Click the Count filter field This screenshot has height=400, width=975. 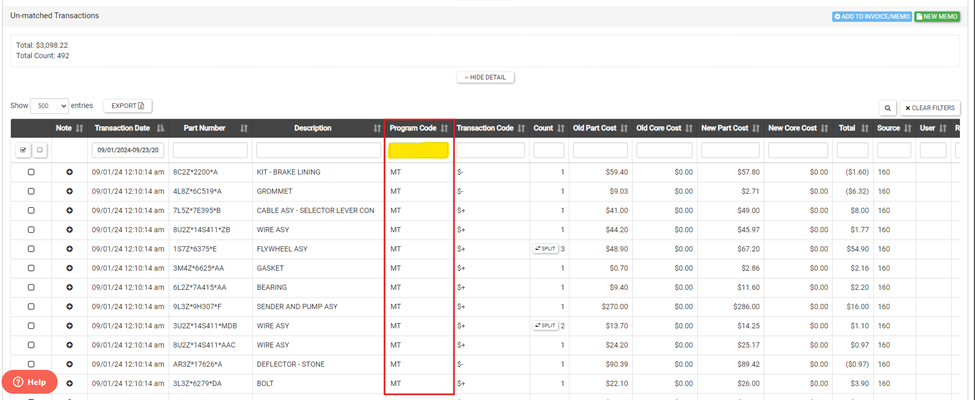549,150
